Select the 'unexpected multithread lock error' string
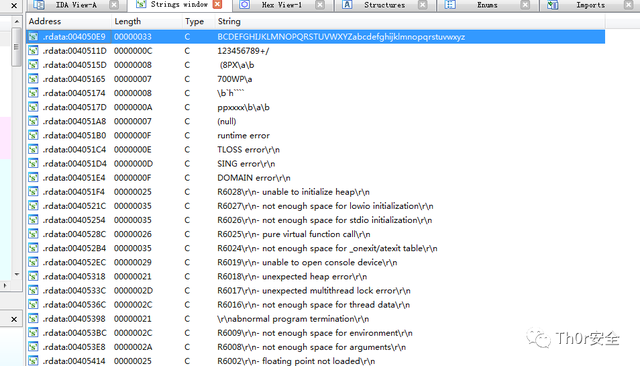This screenshot has height=366, width=640. click(314, 291)
